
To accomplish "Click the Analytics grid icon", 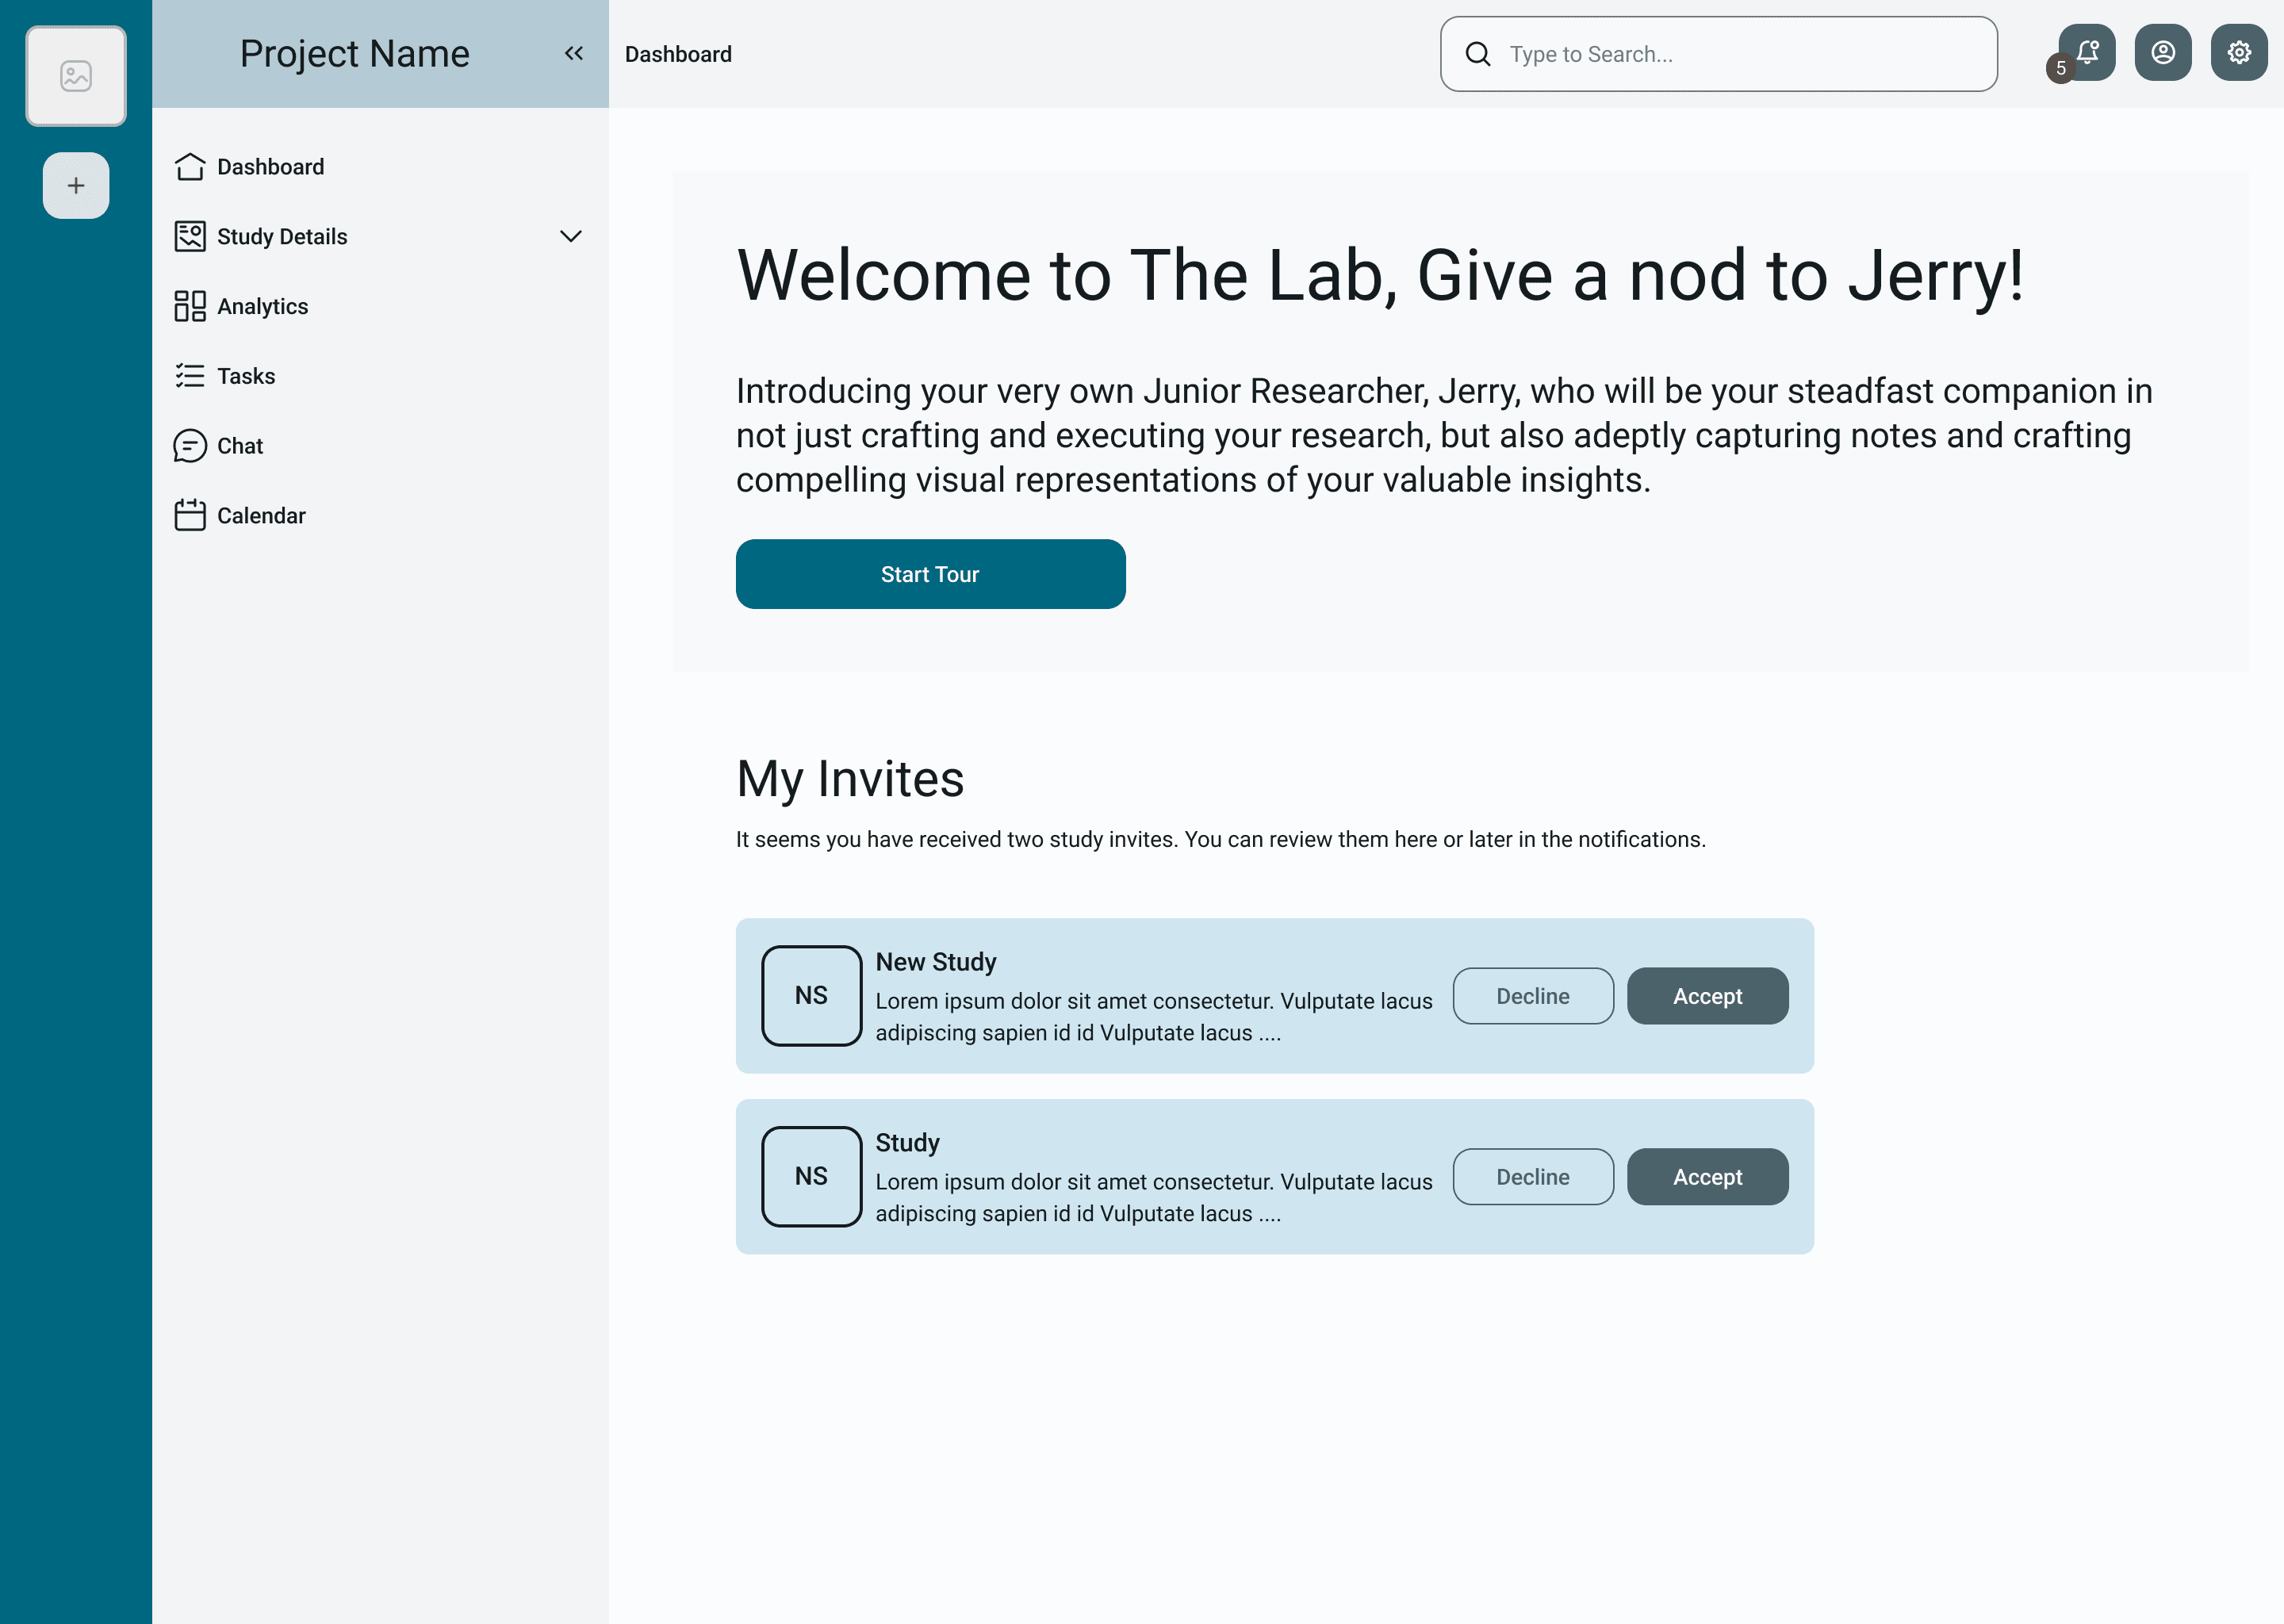I will (x=190, y=306).
